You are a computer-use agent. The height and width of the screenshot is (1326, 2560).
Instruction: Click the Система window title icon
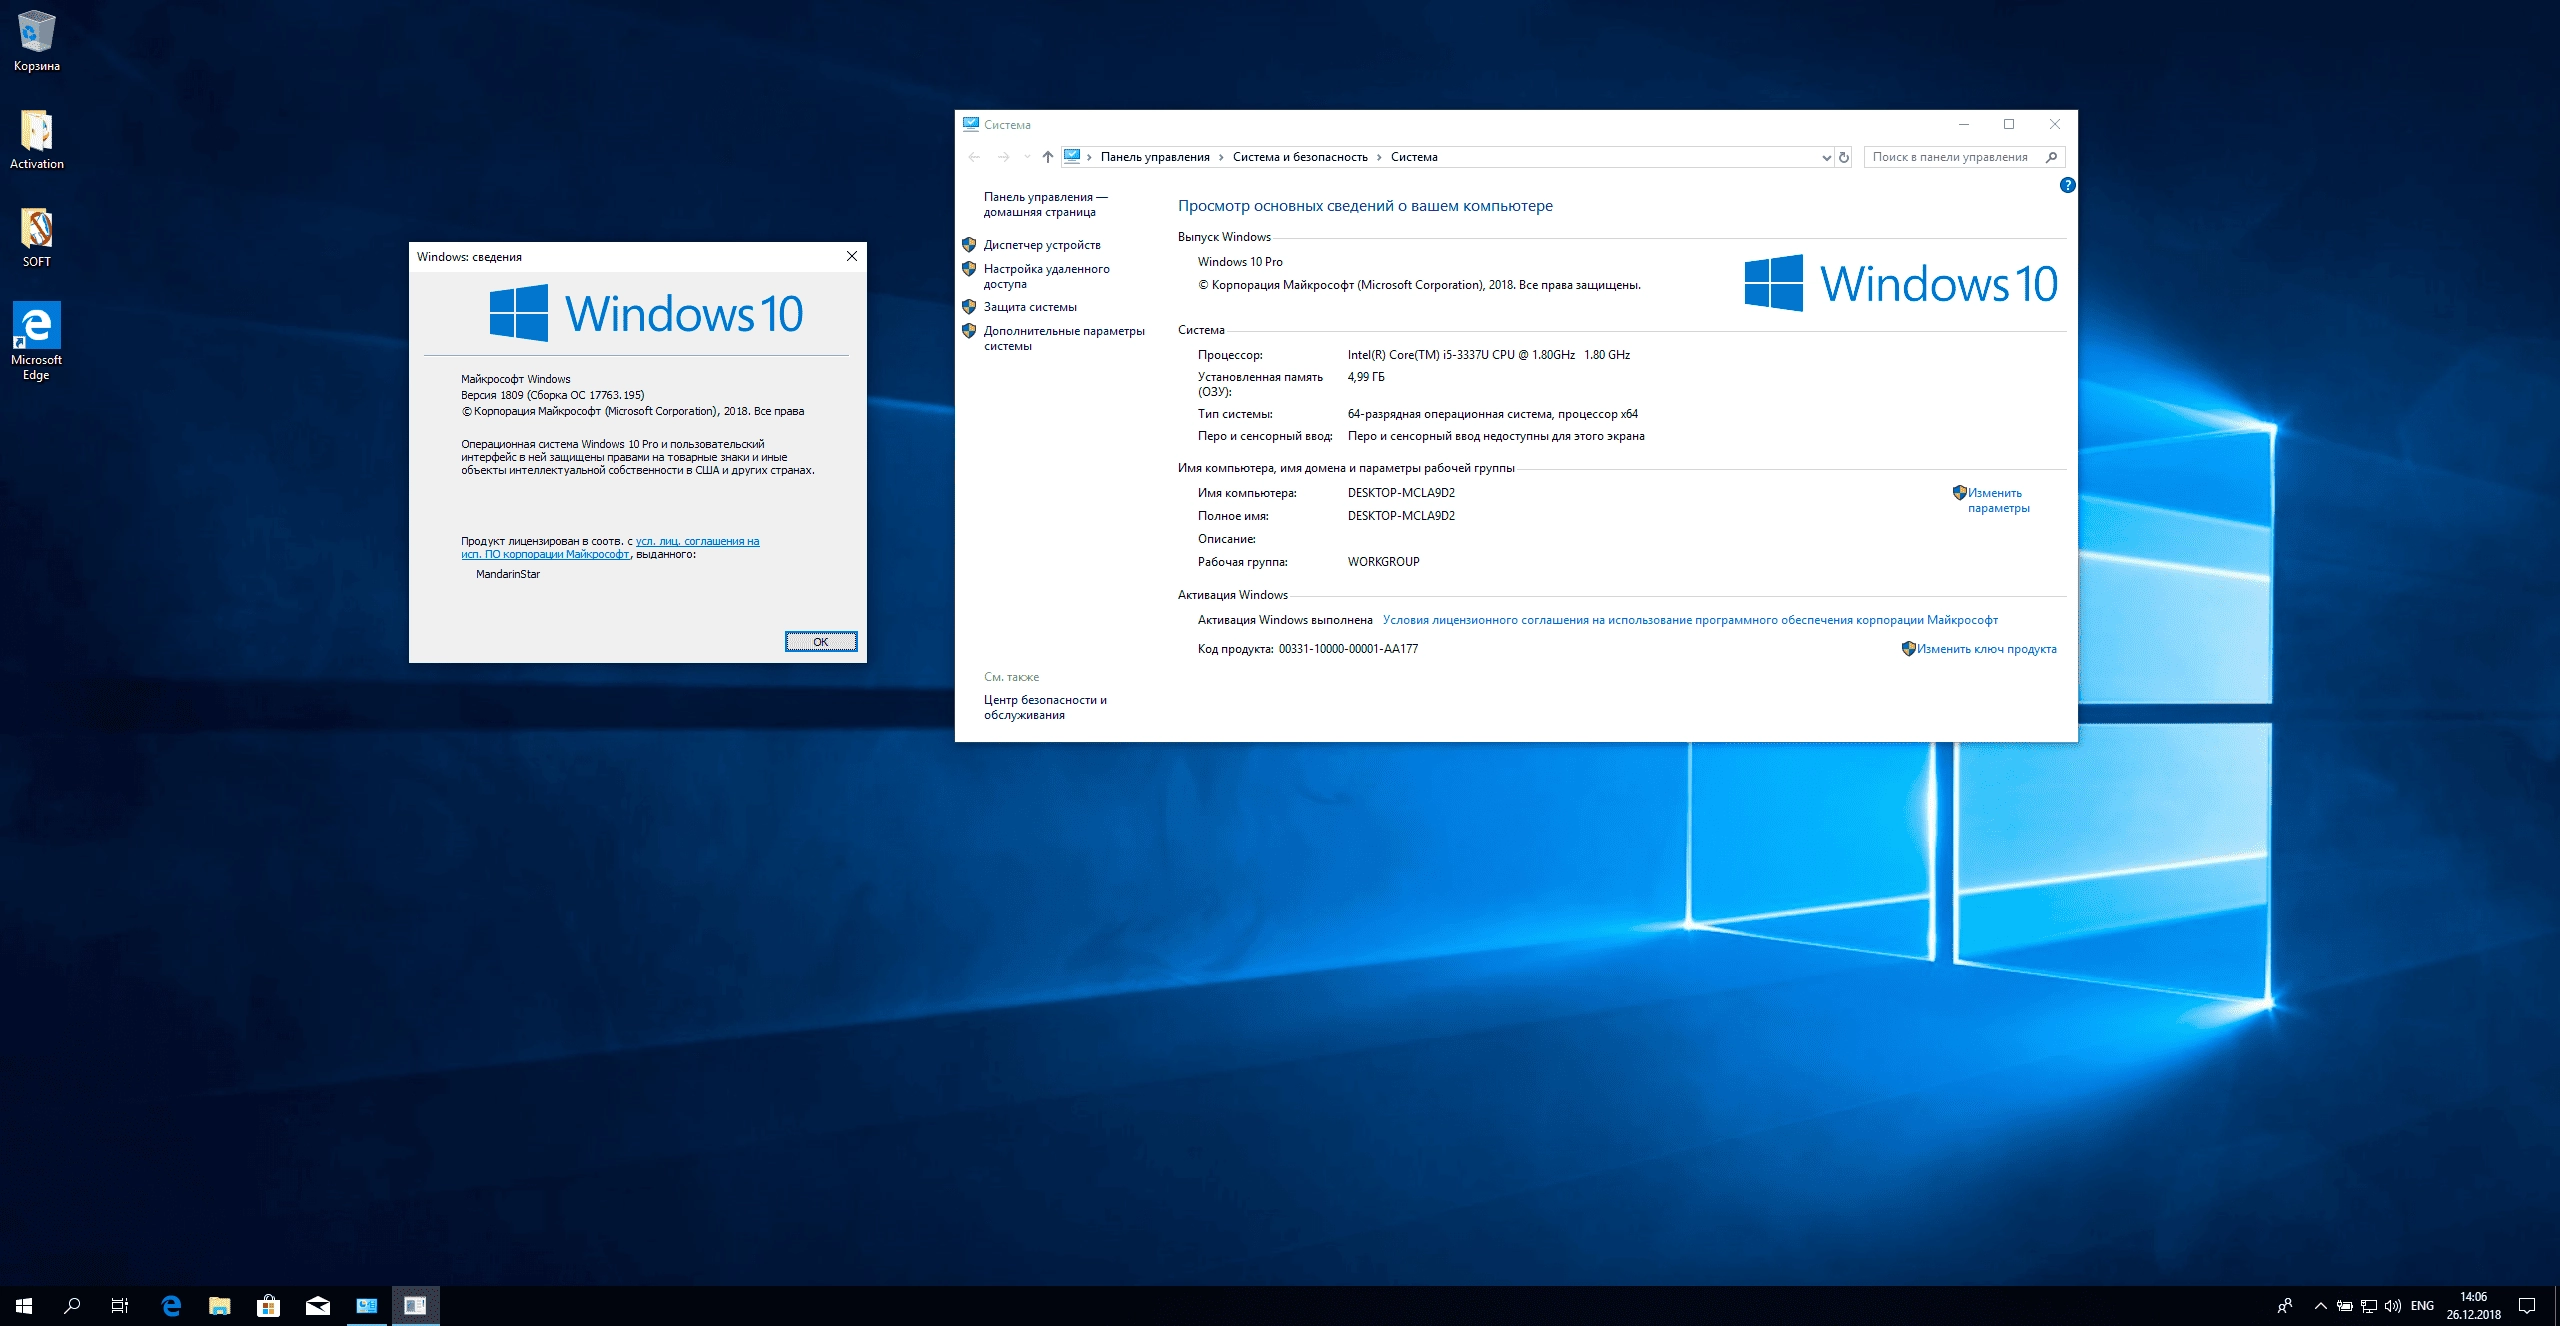pyautogui.click(x=970, y=124)
